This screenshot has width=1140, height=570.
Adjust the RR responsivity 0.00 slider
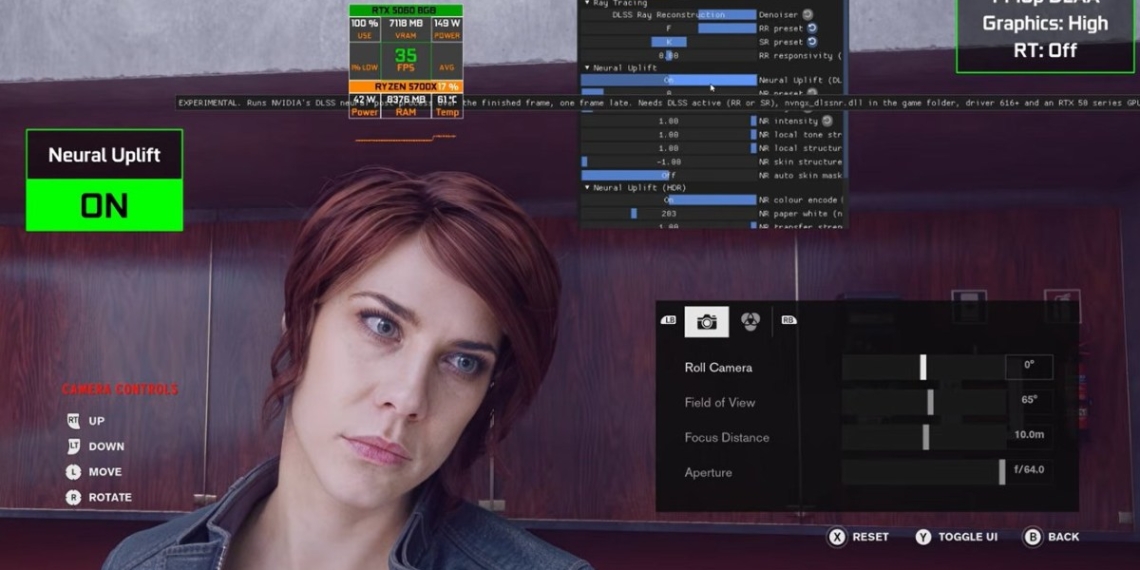[668, 55]
